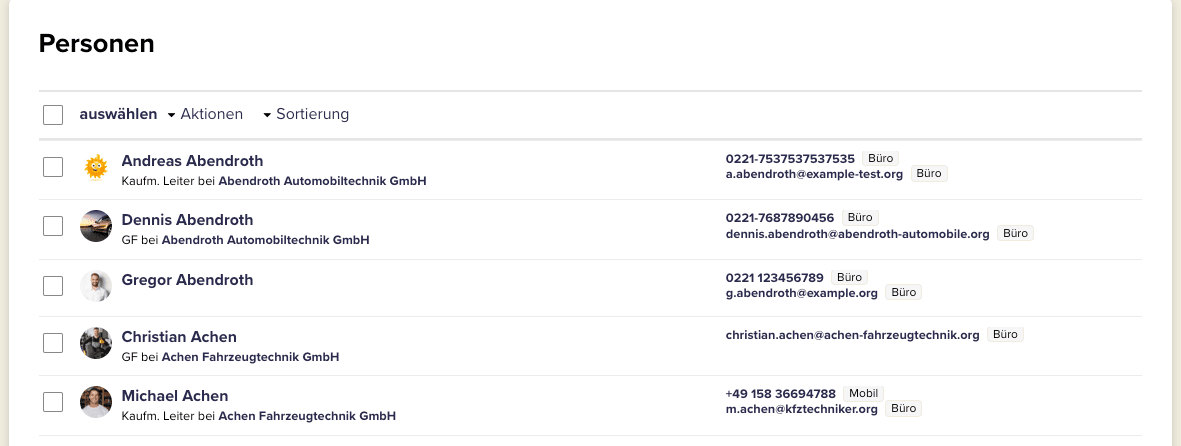The height and width of the screenshot is (446, 1181).
Task: Click phone number 0221-7687890456
Action: pyautogui.click(x=780, y=218)
